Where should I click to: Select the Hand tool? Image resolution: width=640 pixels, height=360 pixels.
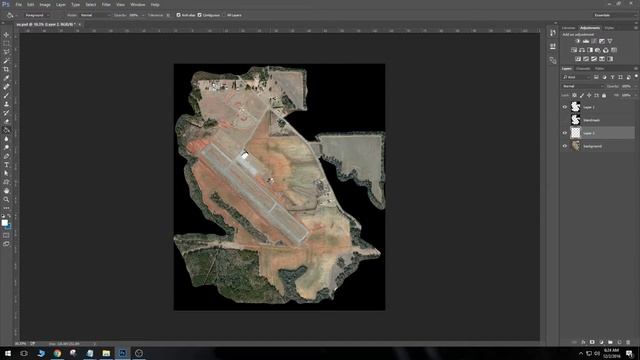click(6, 191)
